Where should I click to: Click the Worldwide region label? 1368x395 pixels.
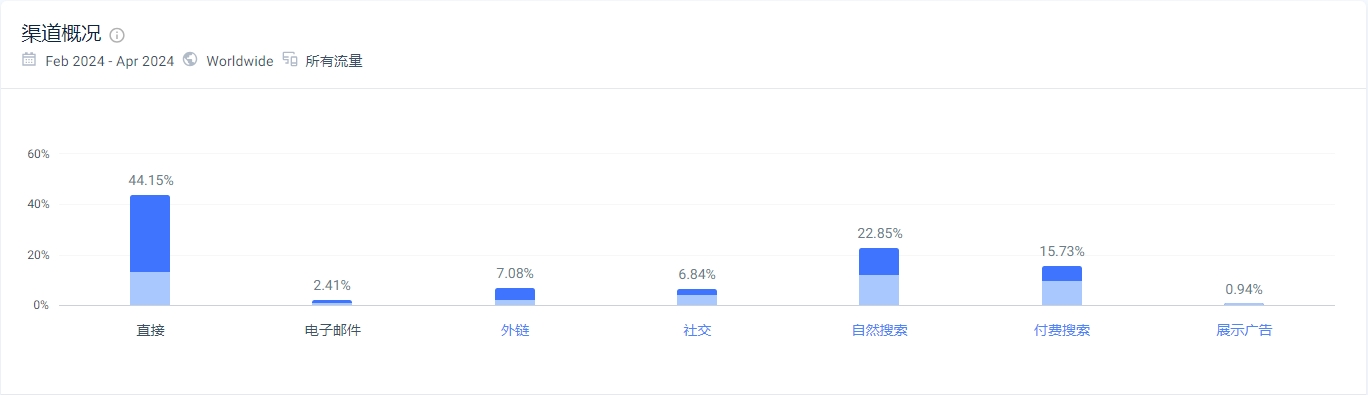(x=240, y=61)
